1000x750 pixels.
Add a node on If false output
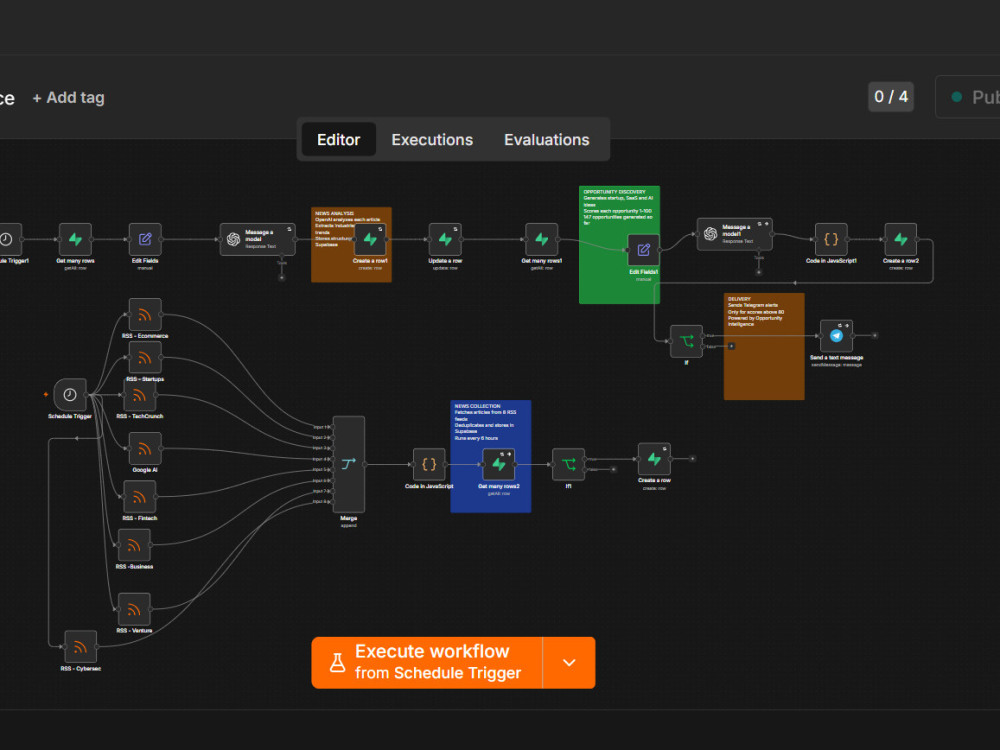click(732, 346)
